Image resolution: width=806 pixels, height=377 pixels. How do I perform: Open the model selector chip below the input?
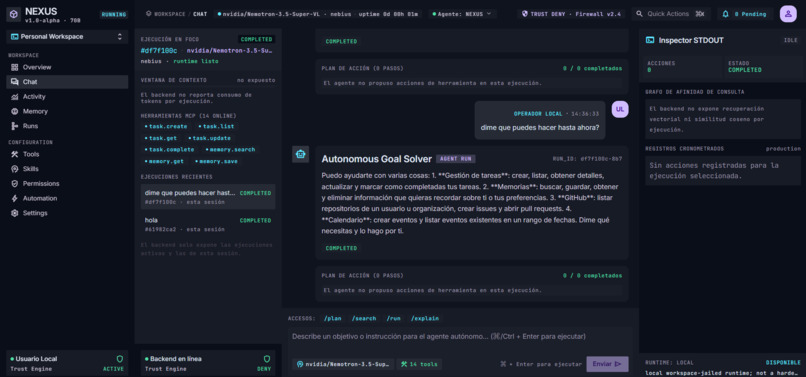[x=343, y=364]
